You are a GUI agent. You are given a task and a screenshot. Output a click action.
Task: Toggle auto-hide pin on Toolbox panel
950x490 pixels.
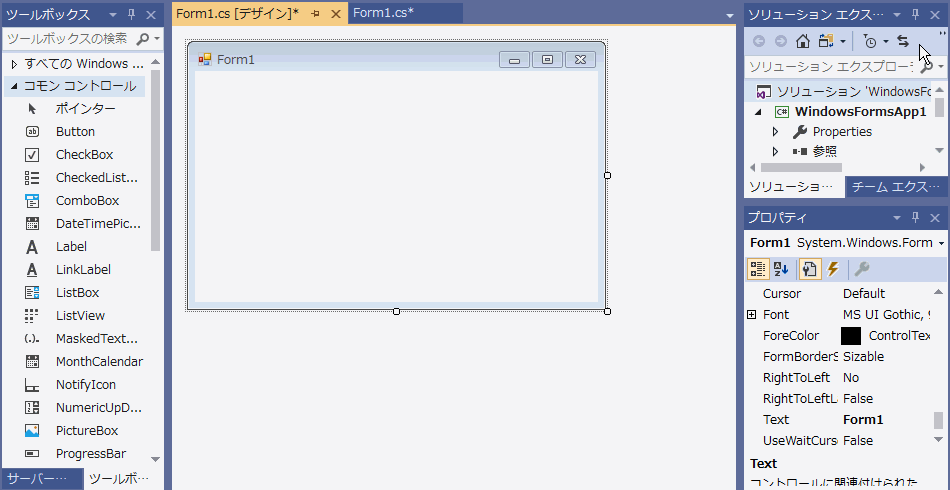click(x=131, y=15)
